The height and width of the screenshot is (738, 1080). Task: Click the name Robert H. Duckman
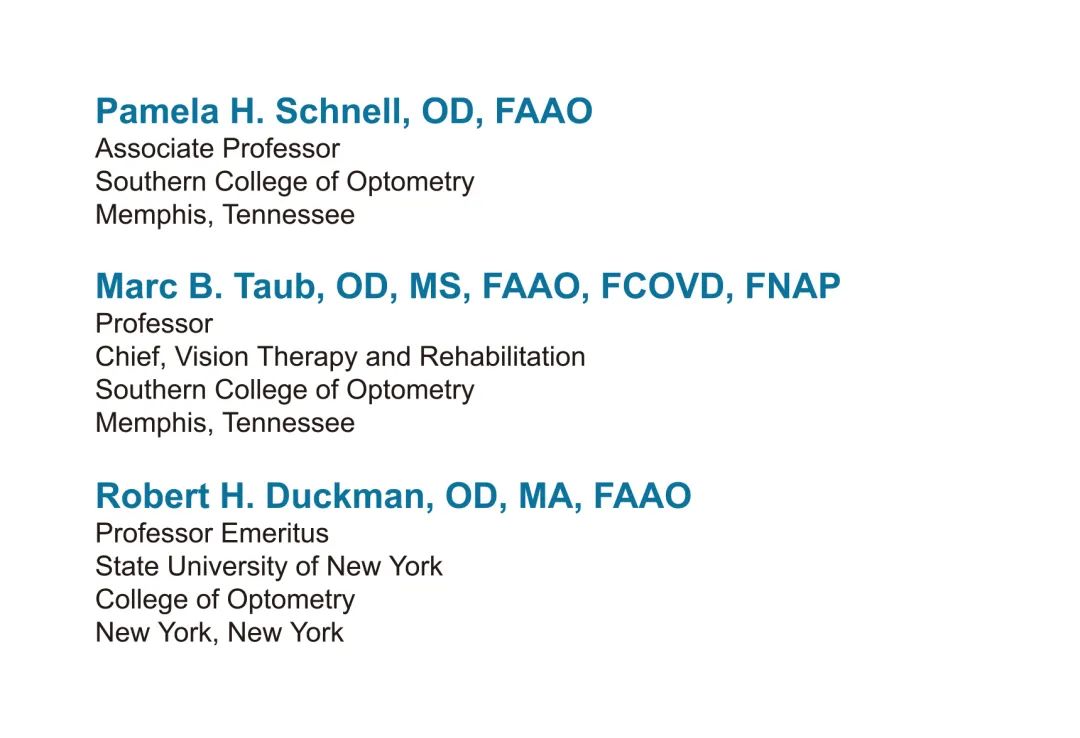click(x=260, y=496)
